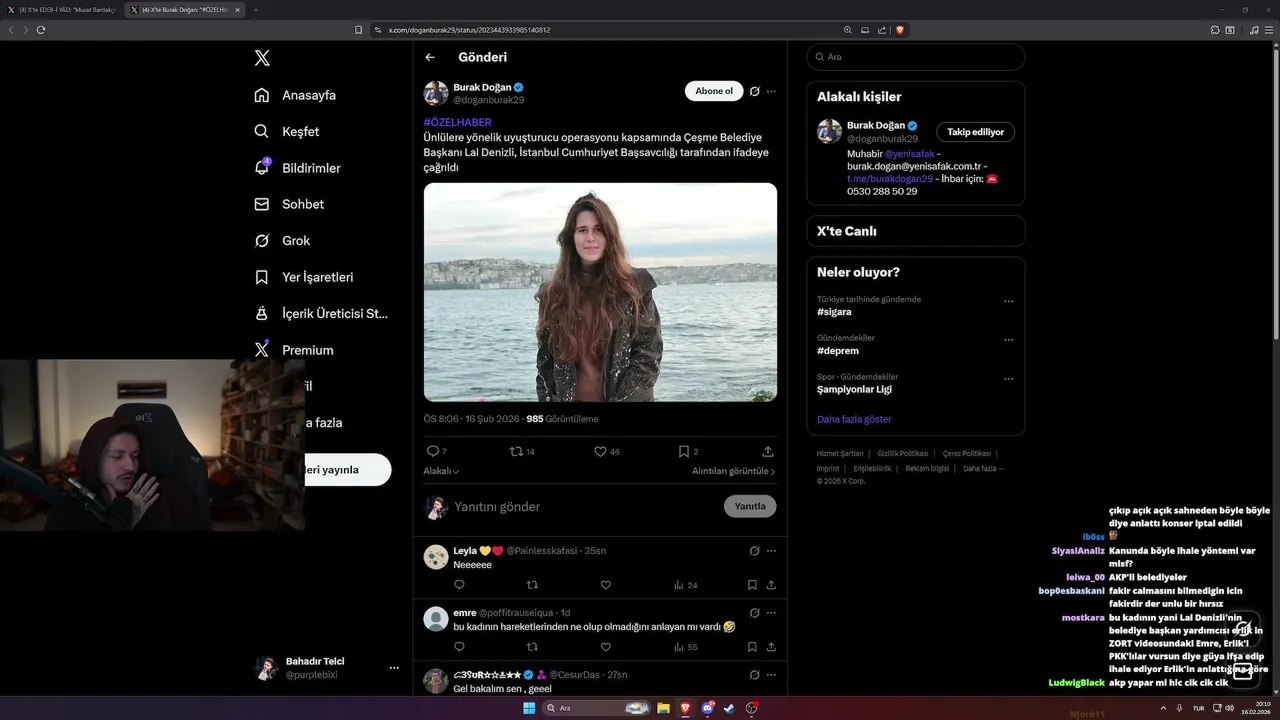Click the Brave shield icon

(899, 30)
